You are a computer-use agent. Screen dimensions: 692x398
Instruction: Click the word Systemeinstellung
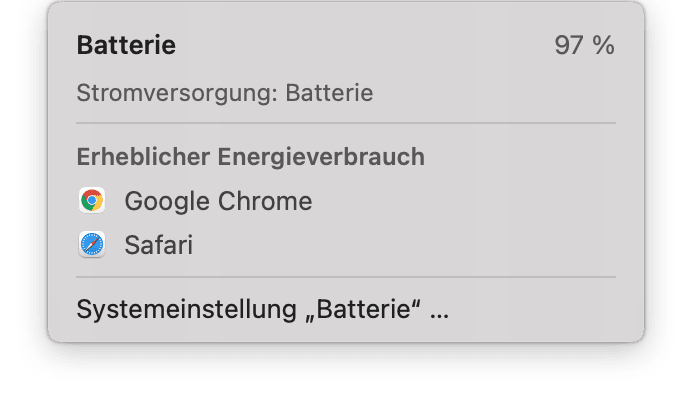tap(187, 309)
